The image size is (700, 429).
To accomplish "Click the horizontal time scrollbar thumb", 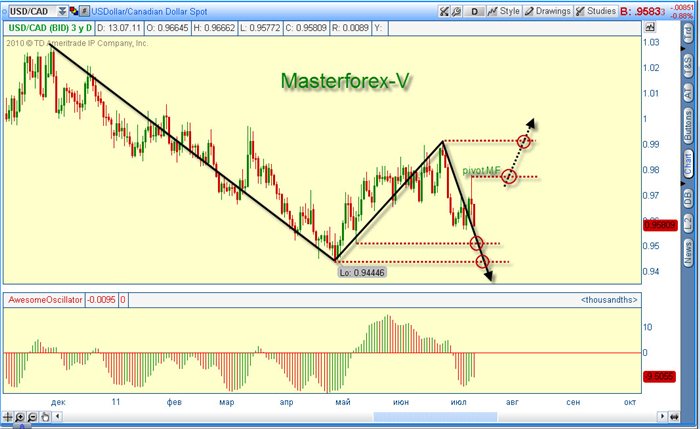I will pyautogui.click(x=435, y=417).
